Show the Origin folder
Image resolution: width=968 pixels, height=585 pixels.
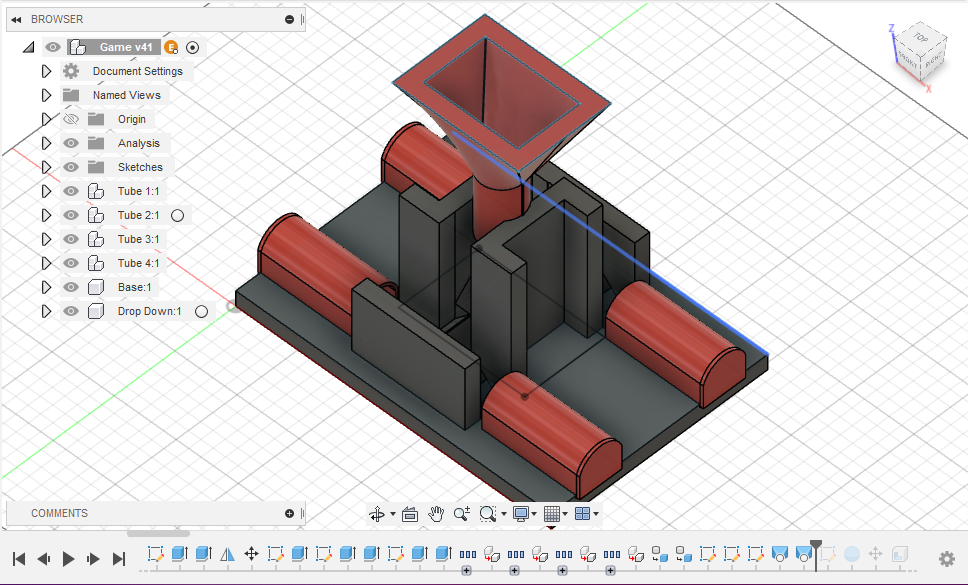(x=70, y=118)
